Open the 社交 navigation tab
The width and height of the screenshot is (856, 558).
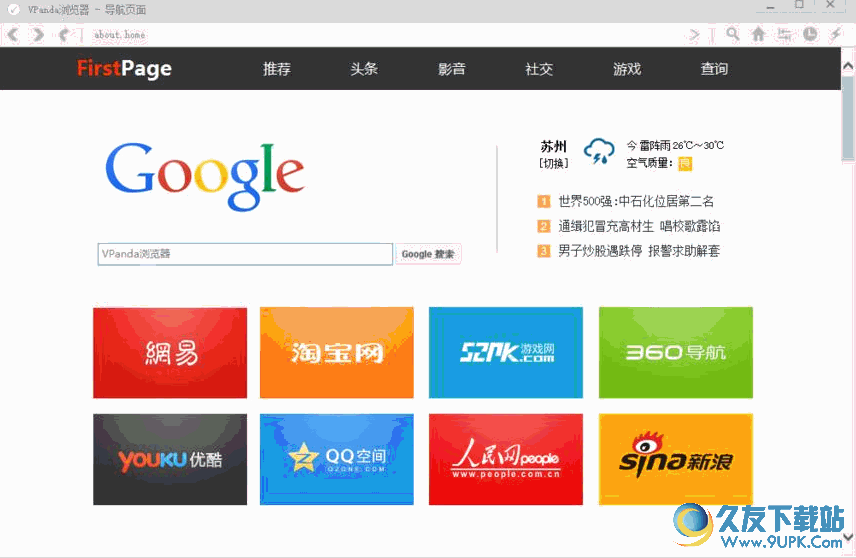539,69
